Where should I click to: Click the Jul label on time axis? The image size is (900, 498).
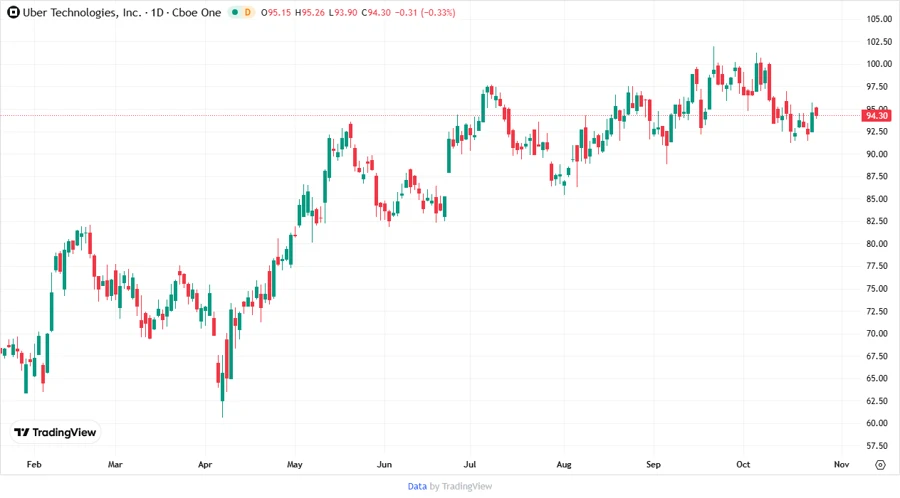(470, 465)
